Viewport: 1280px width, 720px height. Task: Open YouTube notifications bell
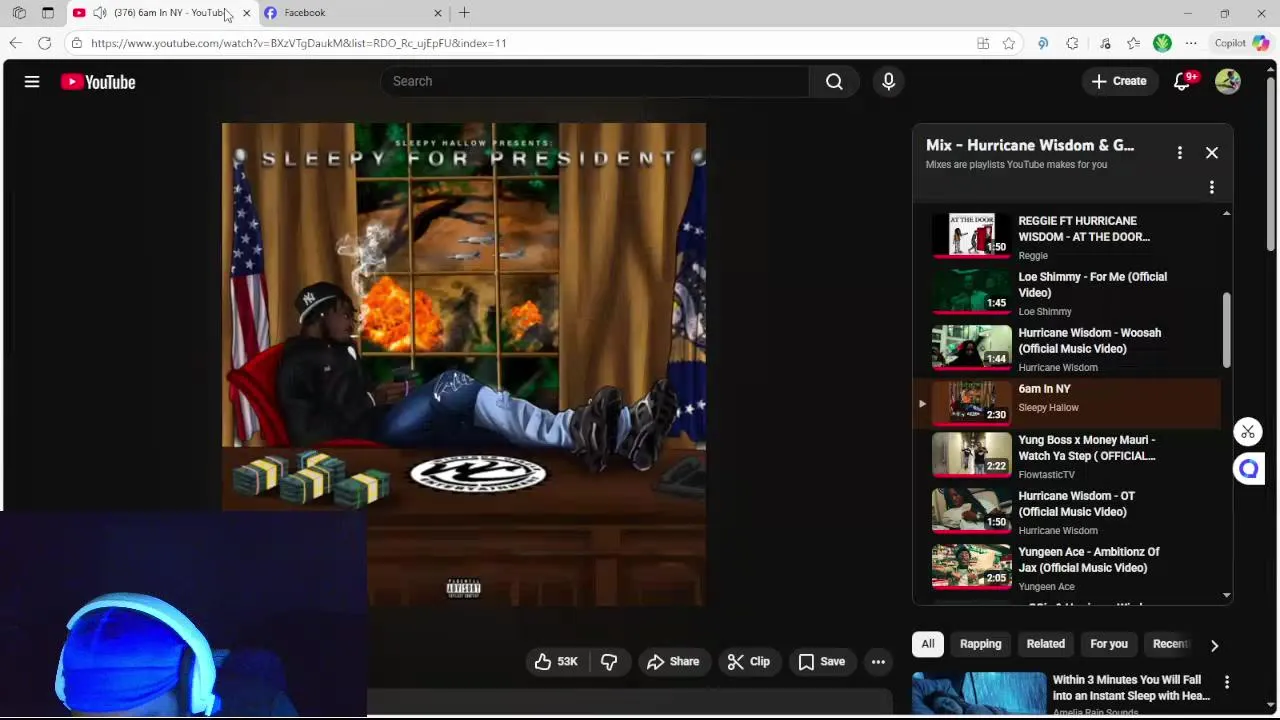1182,82
